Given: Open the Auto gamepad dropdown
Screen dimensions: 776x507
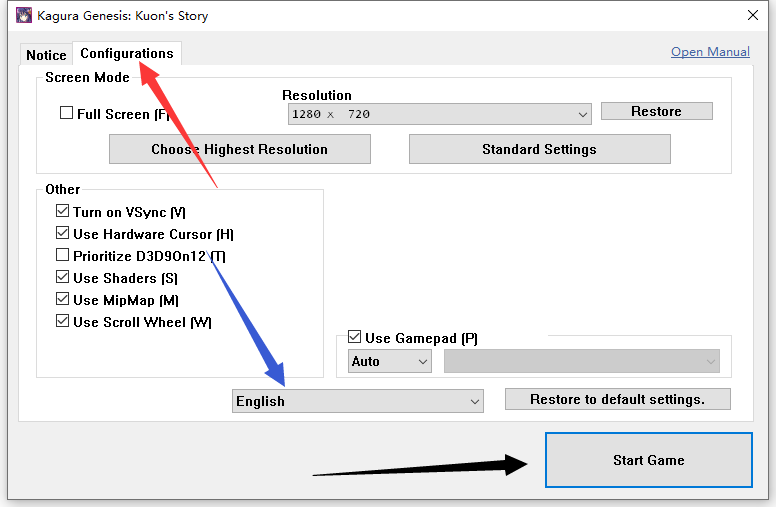Looking at the screenshot, I should point(389,361).
